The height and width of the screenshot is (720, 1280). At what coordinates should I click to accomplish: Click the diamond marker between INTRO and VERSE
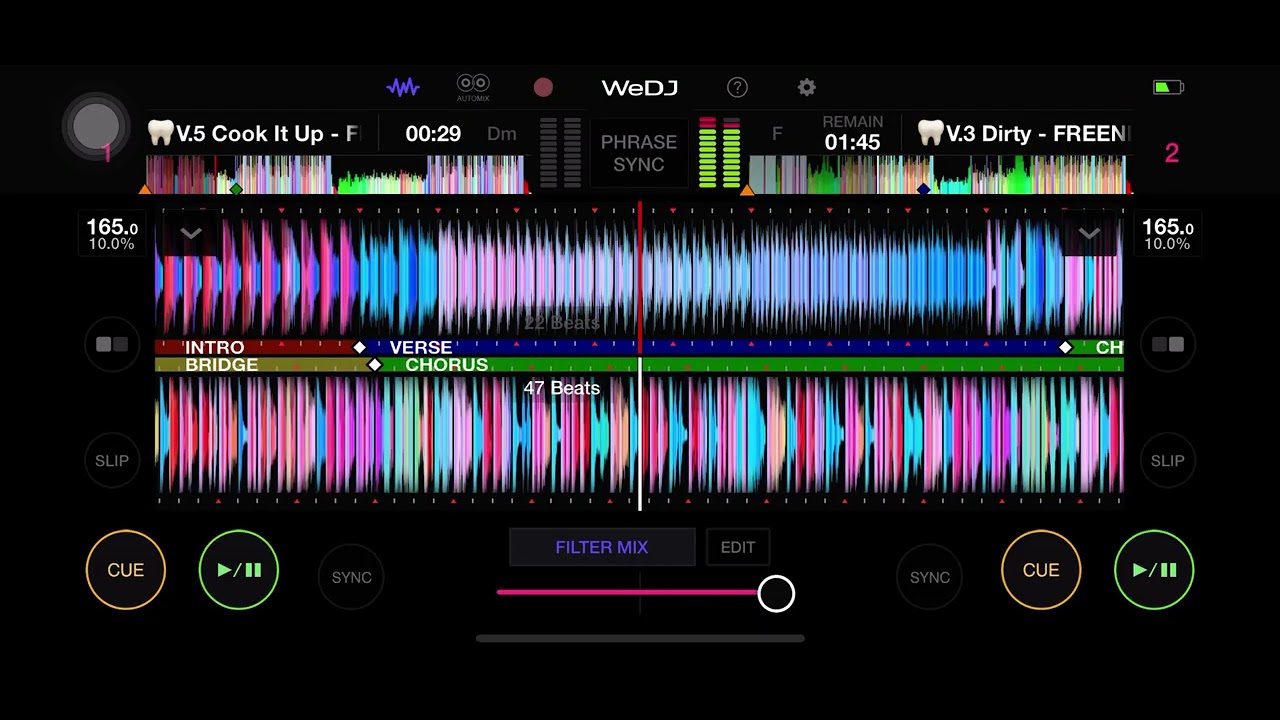[360, 347]
